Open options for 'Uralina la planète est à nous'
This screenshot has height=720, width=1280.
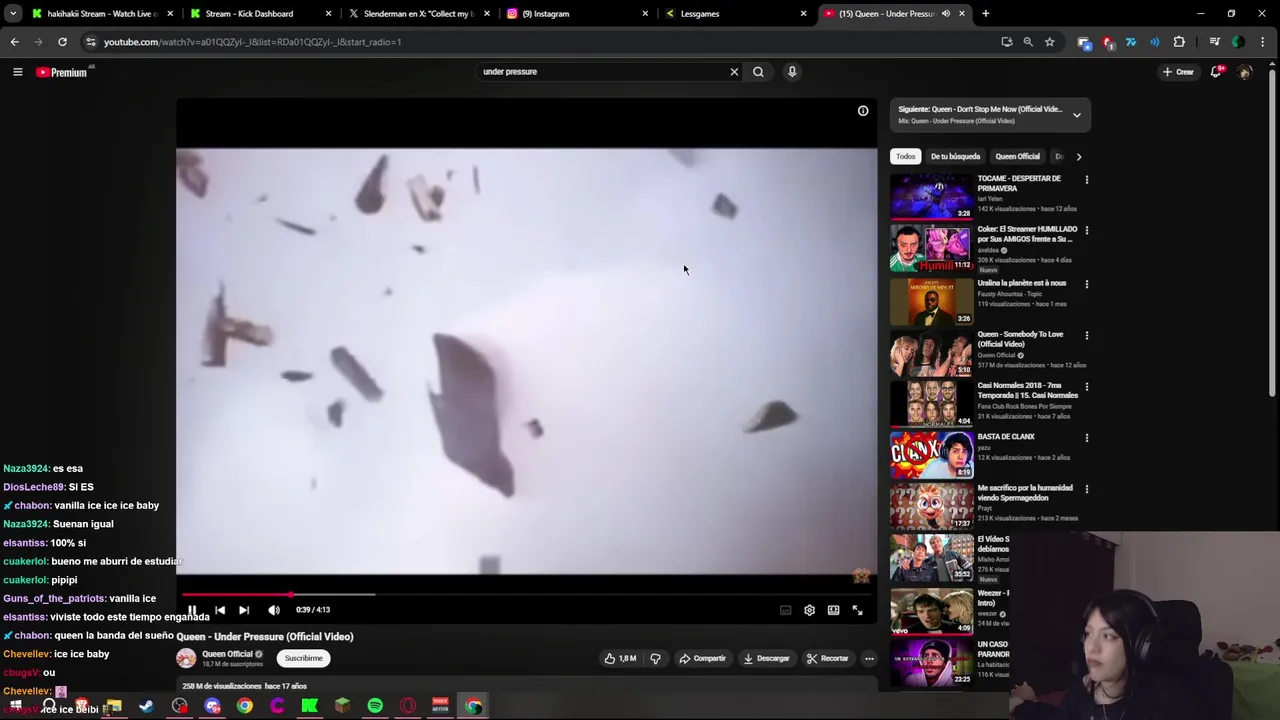click(1087, 284)
